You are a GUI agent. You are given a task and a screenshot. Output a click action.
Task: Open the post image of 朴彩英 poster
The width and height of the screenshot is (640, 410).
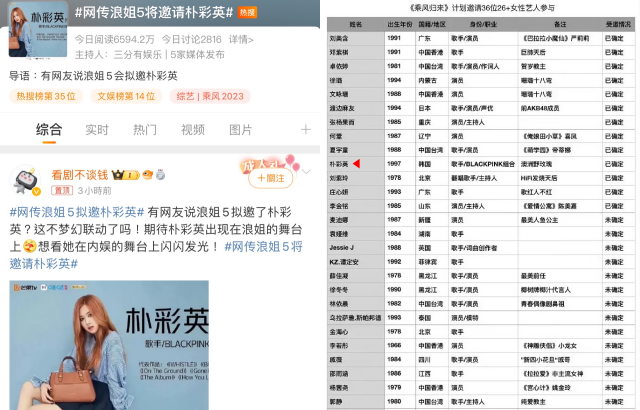click(109, 345)
